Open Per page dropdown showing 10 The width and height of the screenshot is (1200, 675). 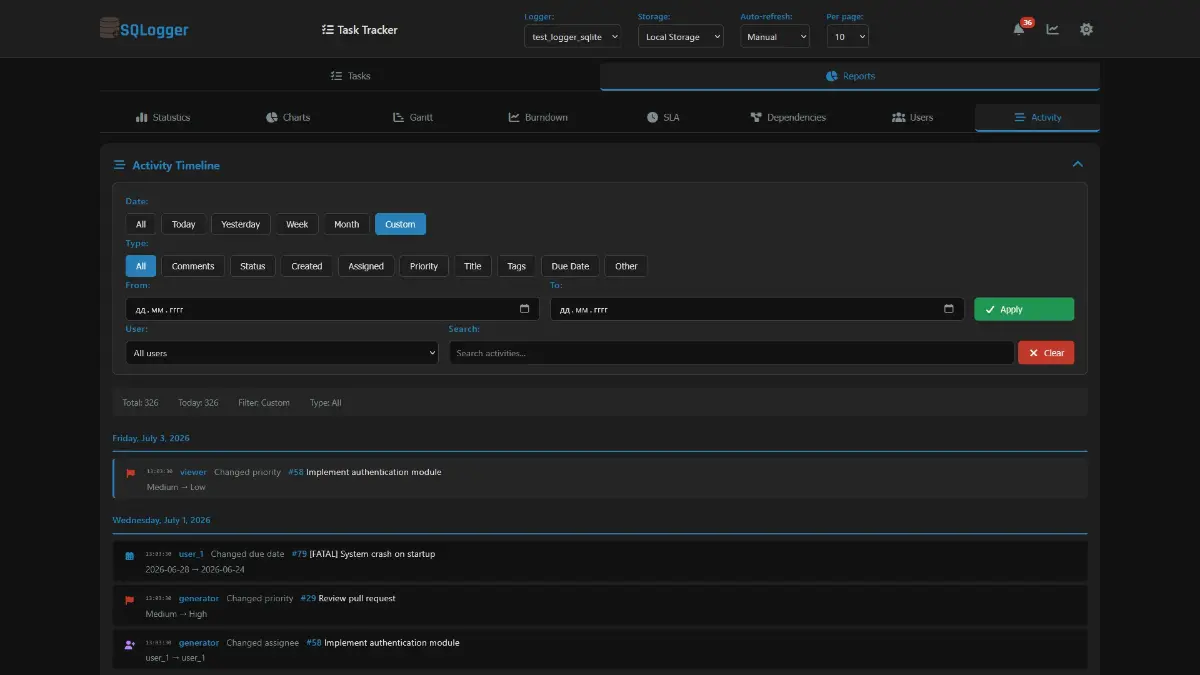(x=848, y=36)
